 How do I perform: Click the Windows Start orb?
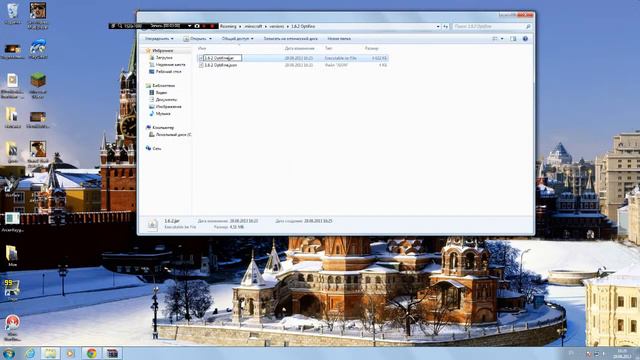click(9, 353)
